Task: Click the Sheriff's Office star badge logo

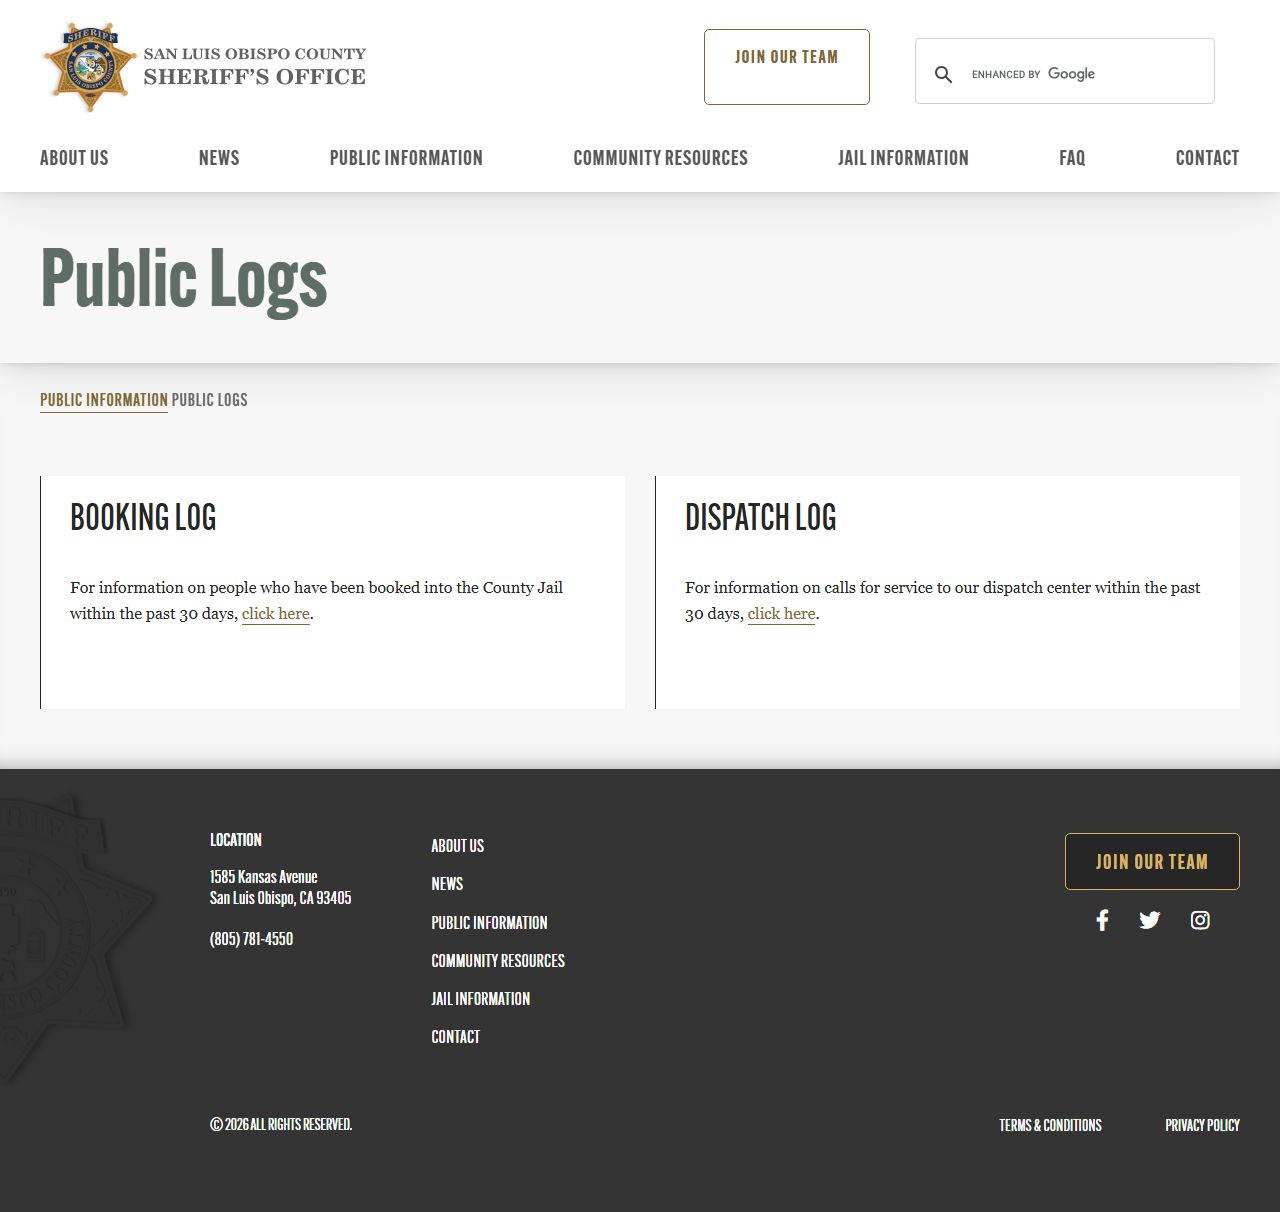Action: (90, 66)
